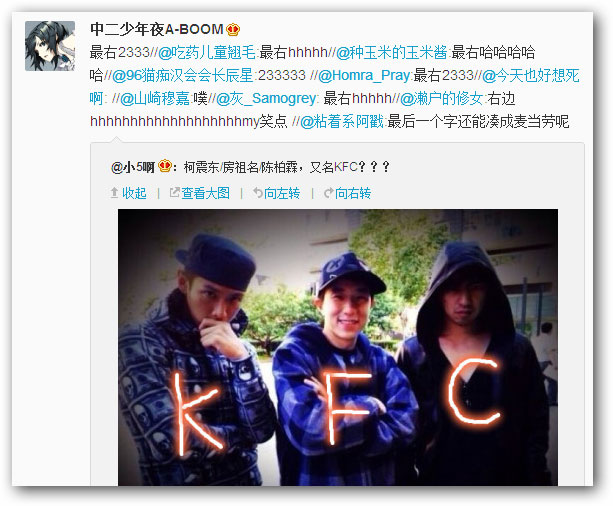Click the rotate-left arrow icon
Screen dimensions: 613x506
(x=257, y=192)
